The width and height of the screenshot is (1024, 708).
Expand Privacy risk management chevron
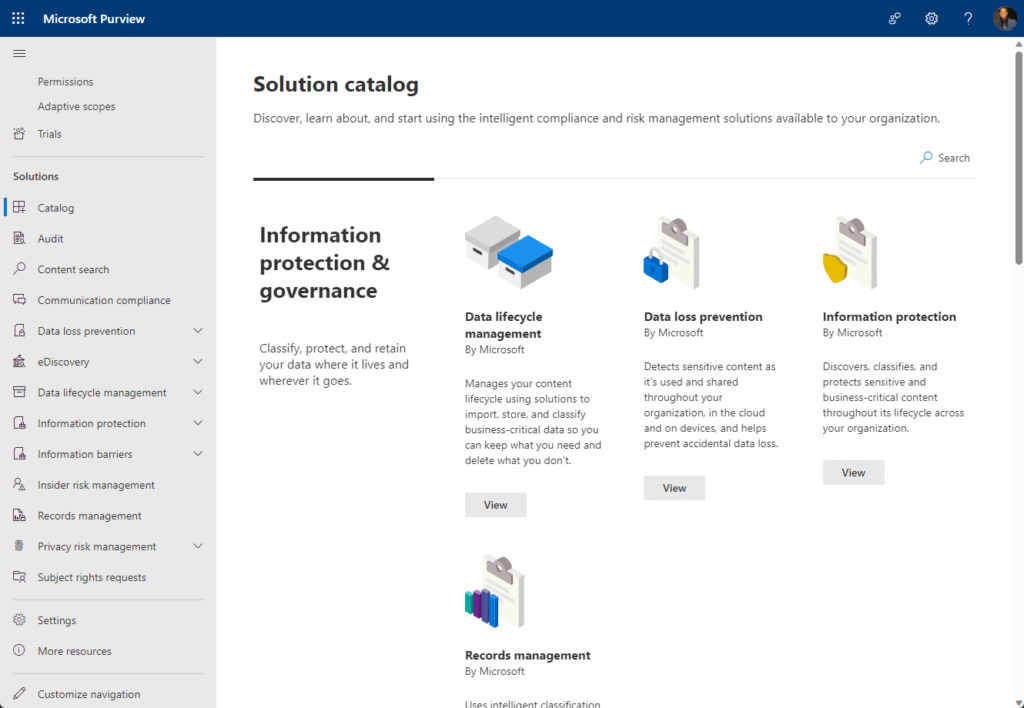[x=197, y=546]
